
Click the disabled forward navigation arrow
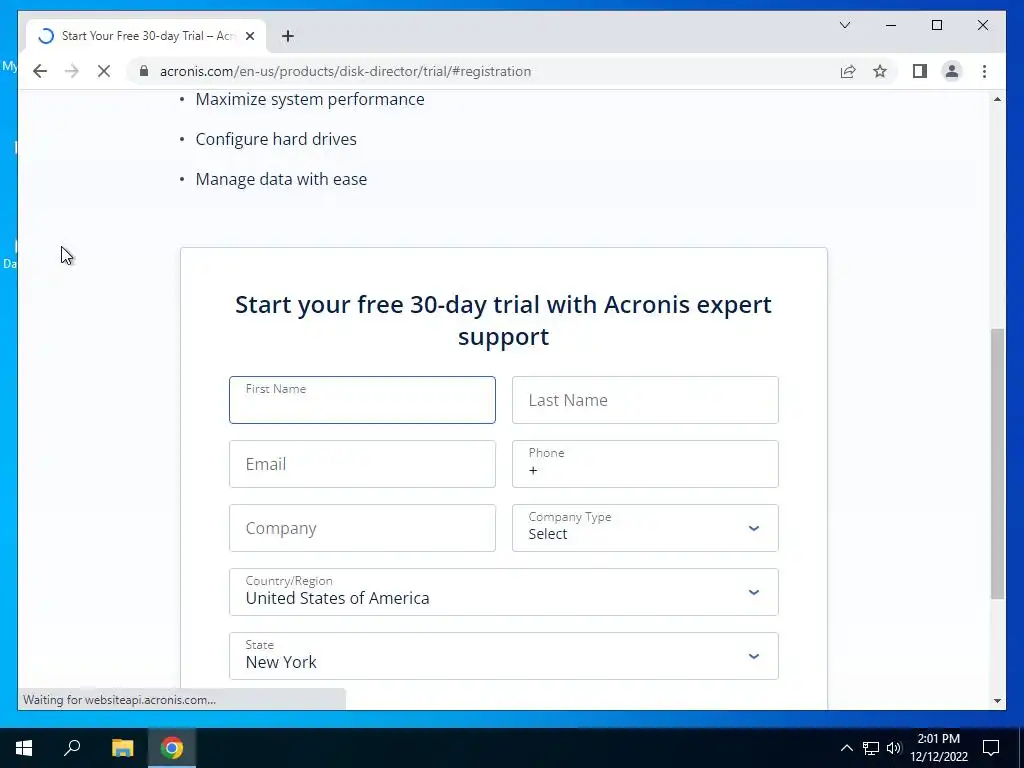(72, 71)
